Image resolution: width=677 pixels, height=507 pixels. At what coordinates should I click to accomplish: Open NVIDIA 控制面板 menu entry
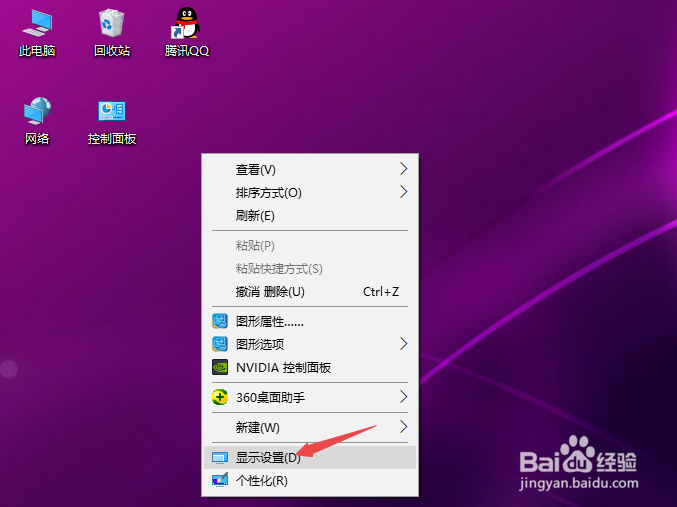coord(310,367)
